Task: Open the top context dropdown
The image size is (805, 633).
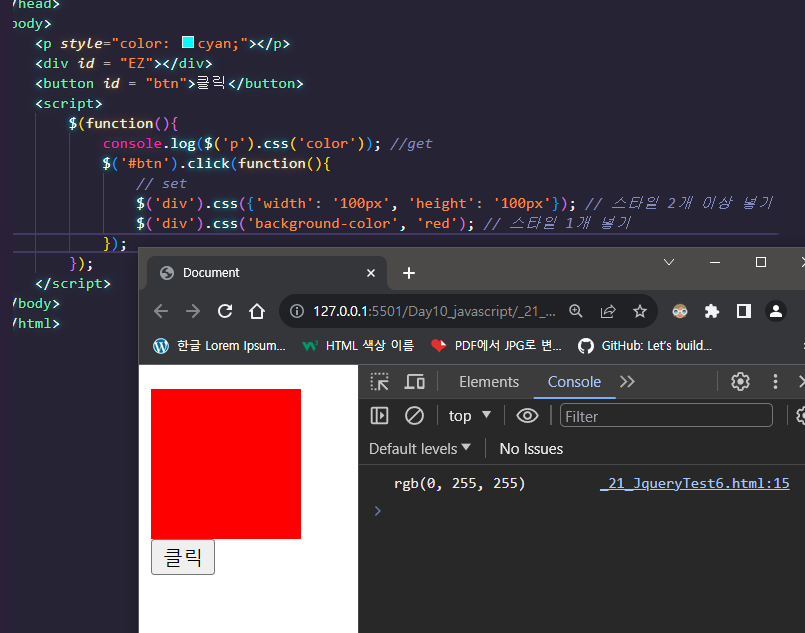Action: (470, 416)
